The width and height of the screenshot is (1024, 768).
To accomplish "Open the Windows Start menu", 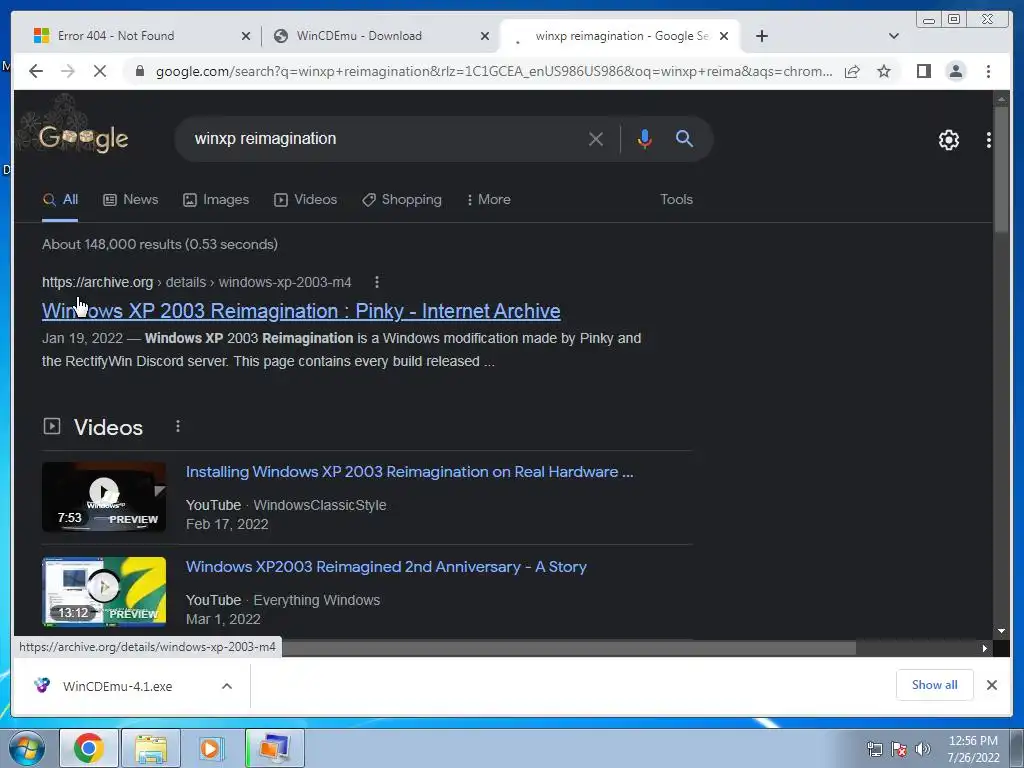I will pos(27,748).
